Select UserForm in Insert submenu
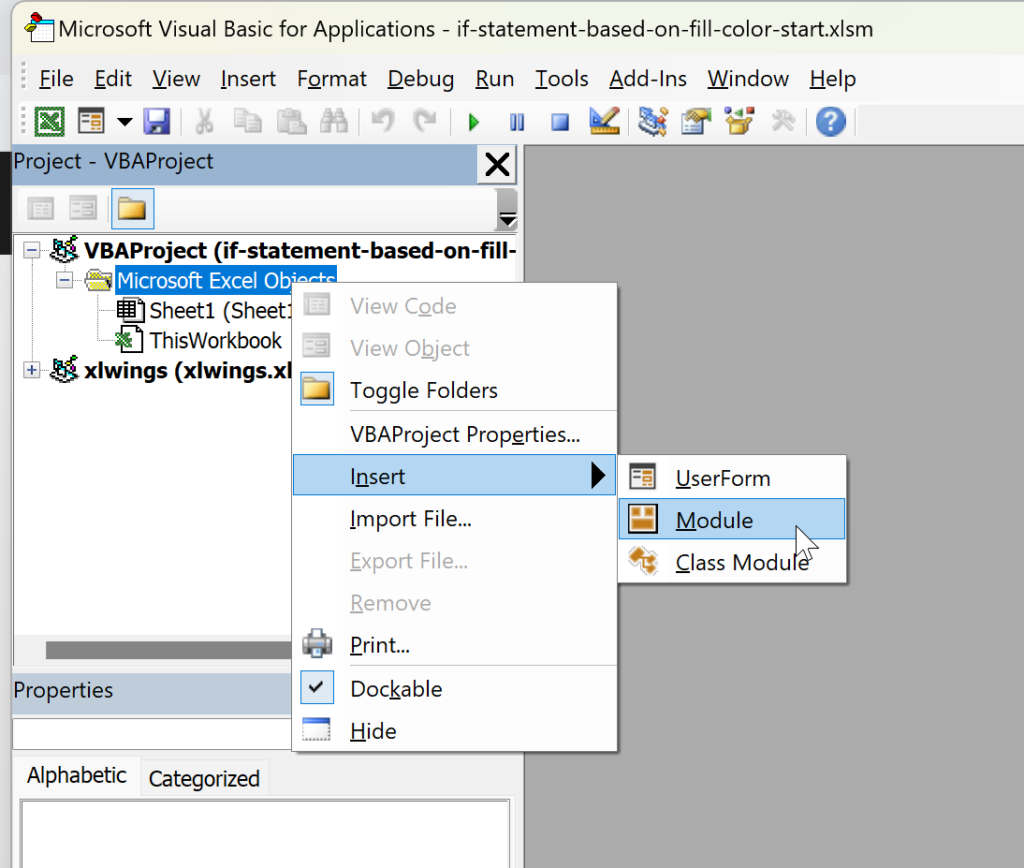1024x868 pixels. tap(732, 478)
